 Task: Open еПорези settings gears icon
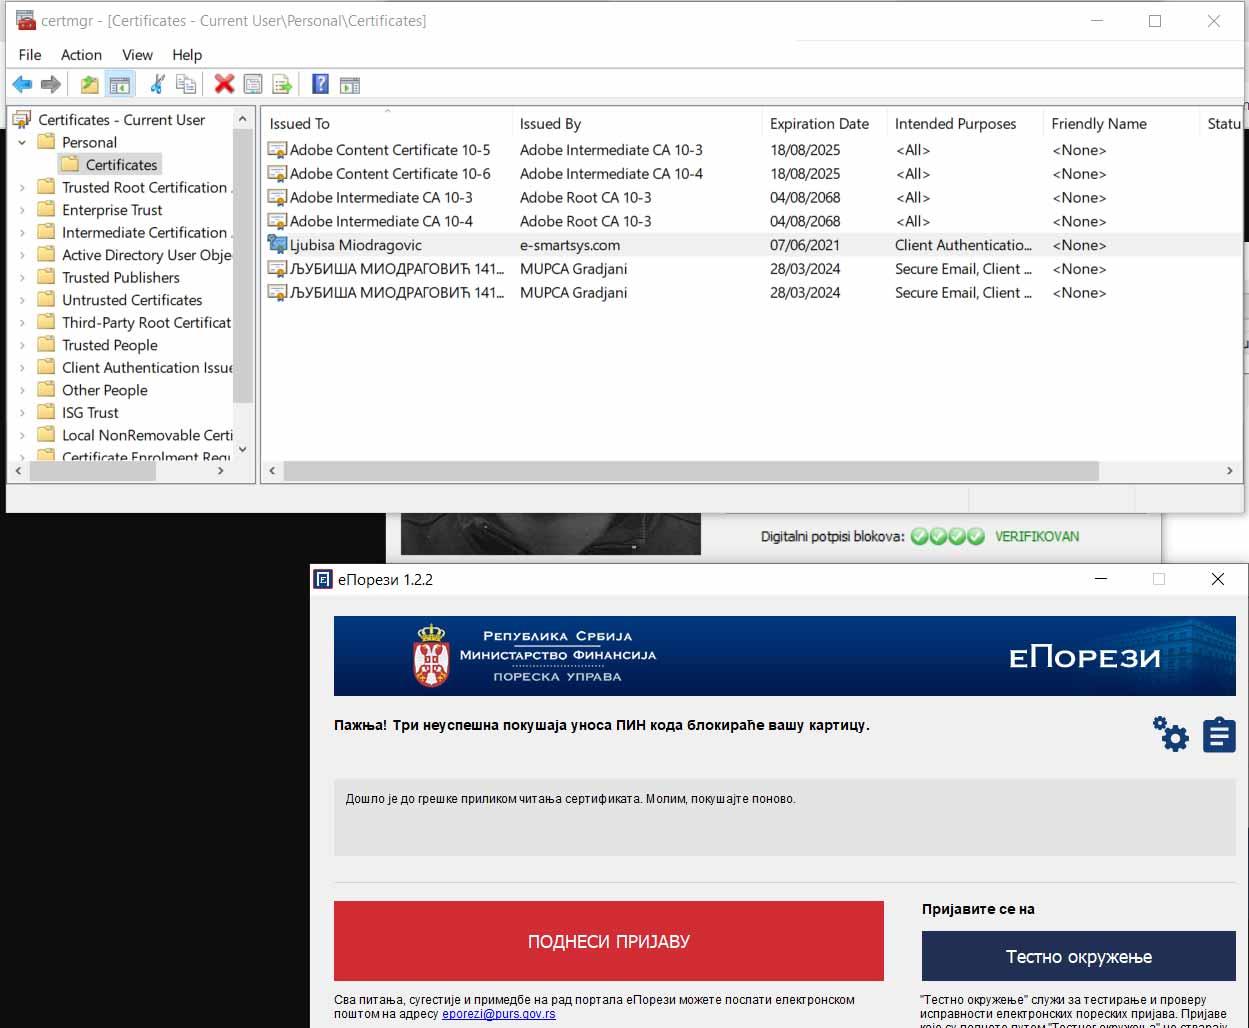(x=1170, y=734)
